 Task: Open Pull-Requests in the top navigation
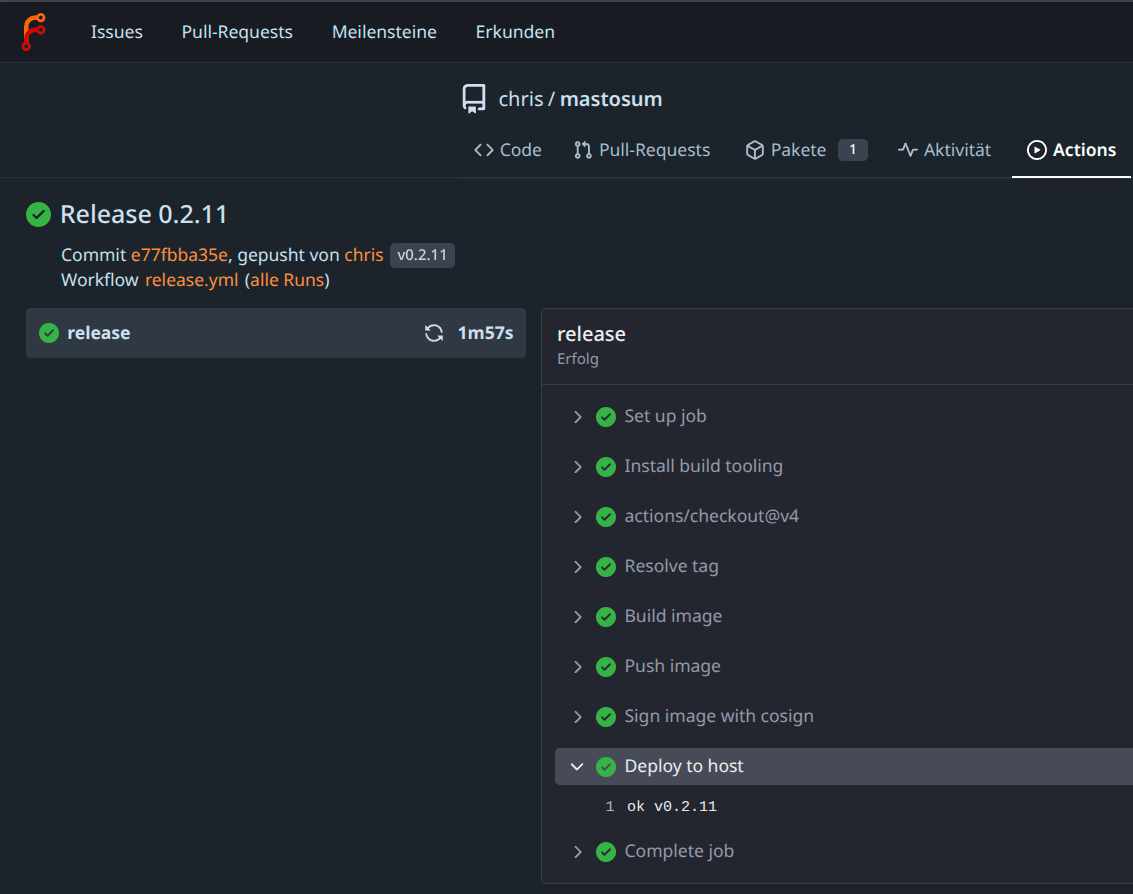237,32
